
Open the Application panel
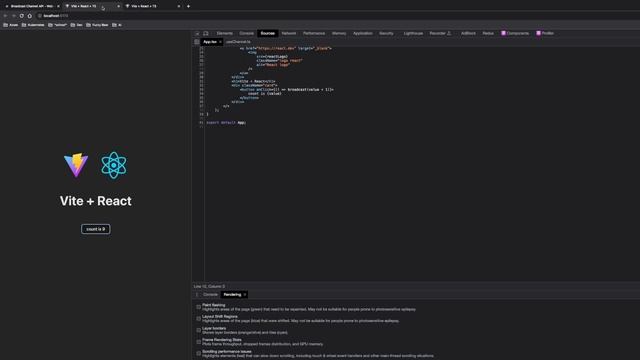click(362, 33)
